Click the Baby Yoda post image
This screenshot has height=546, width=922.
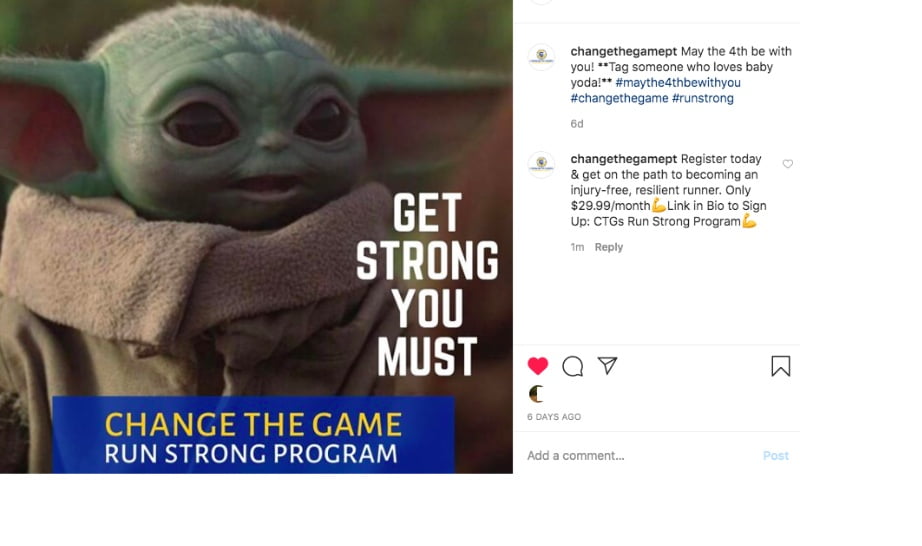pos(256,237)
